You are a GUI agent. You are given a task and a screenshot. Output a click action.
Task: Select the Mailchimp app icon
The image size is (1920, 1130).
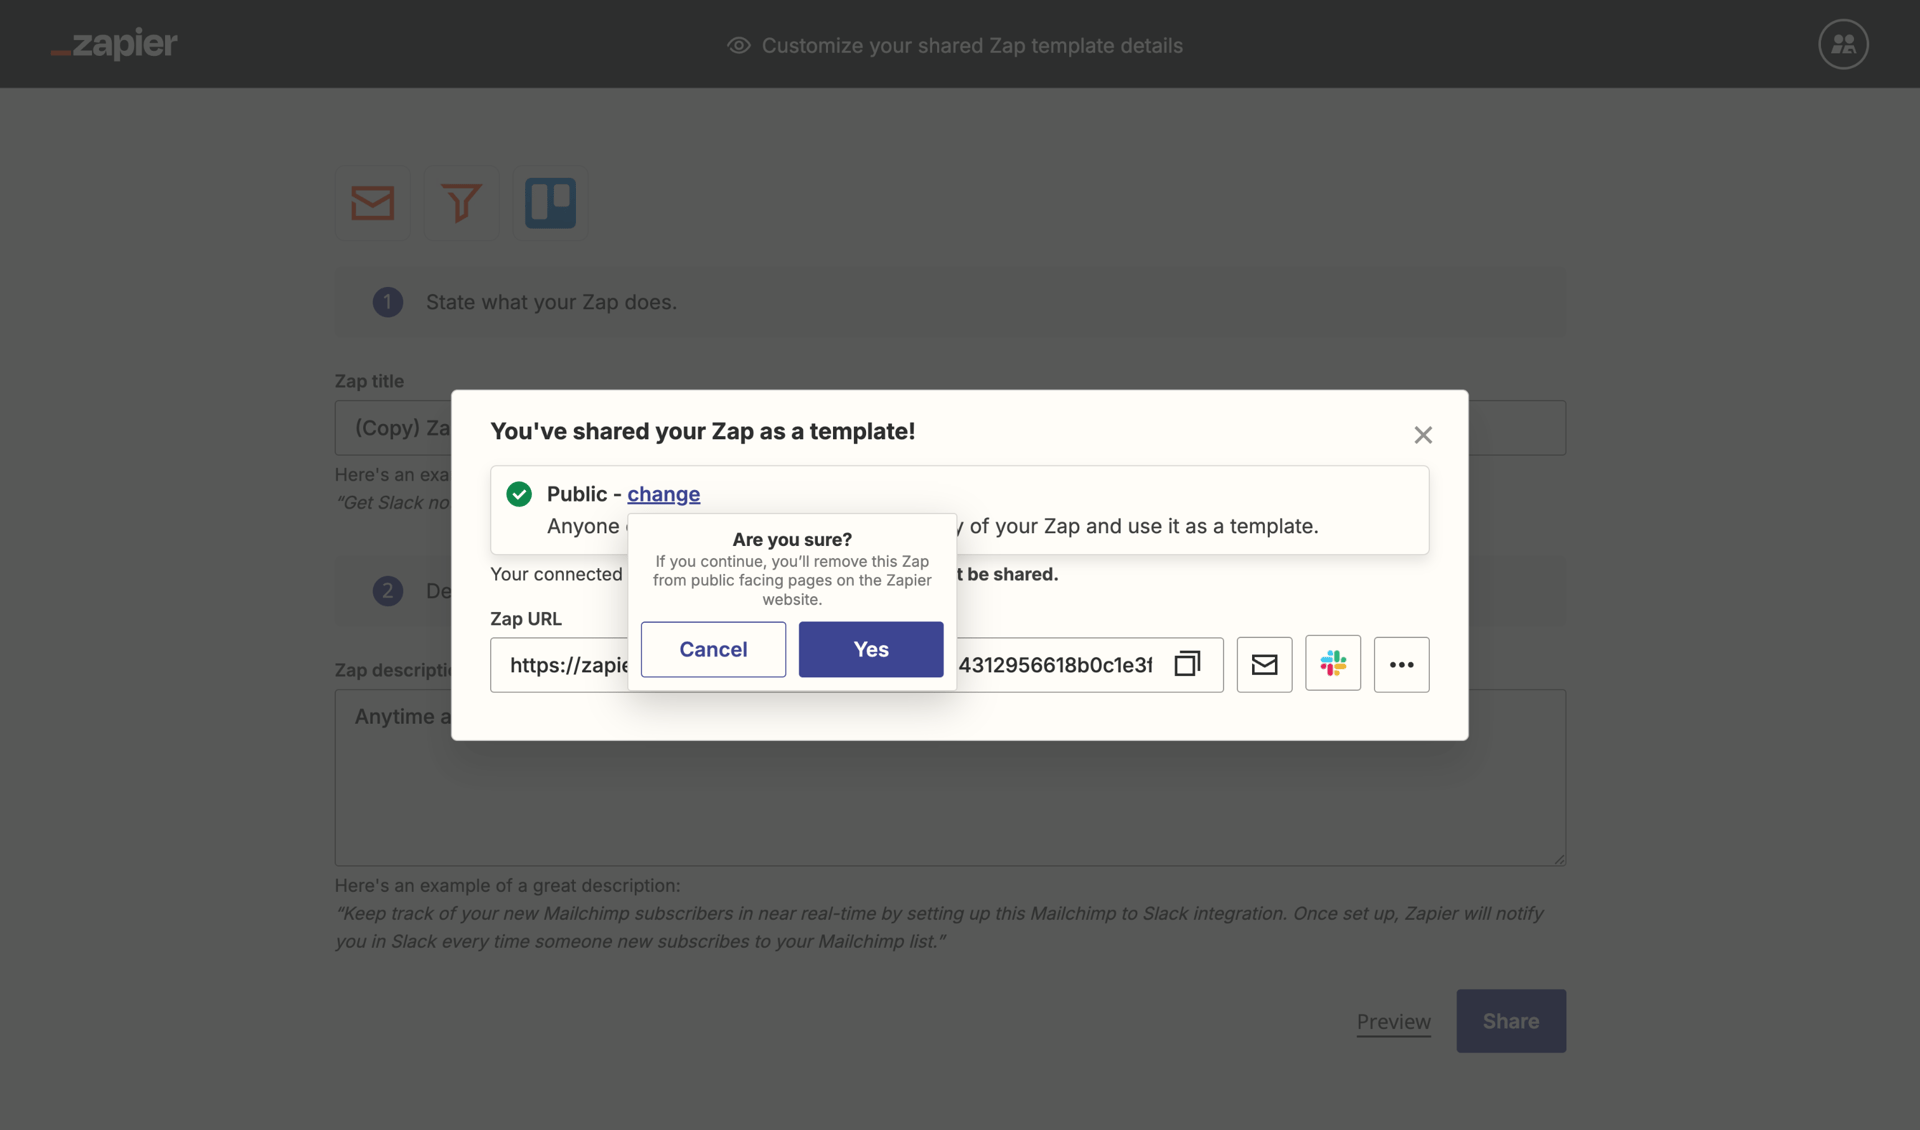point(372,203)
